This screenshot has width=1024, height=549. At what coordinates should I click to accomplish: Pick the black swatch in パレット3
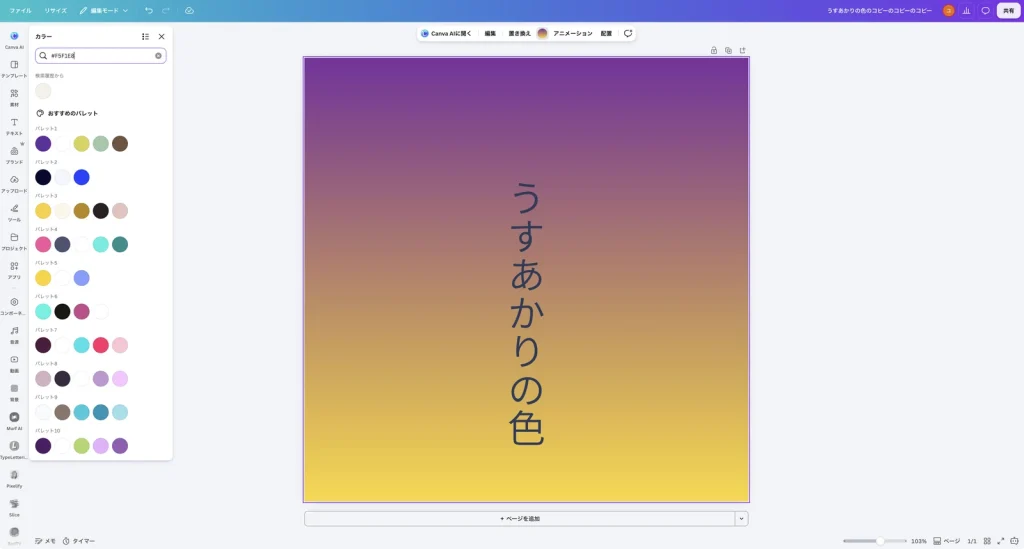tap(101, 211)
